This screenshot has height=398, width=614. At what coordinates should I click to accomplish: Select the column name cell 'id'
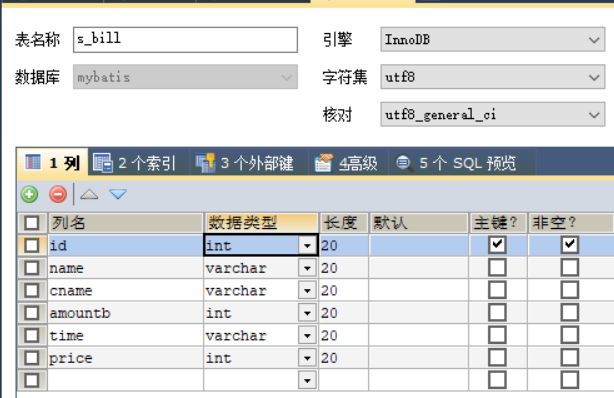click(x=125, y=246)
